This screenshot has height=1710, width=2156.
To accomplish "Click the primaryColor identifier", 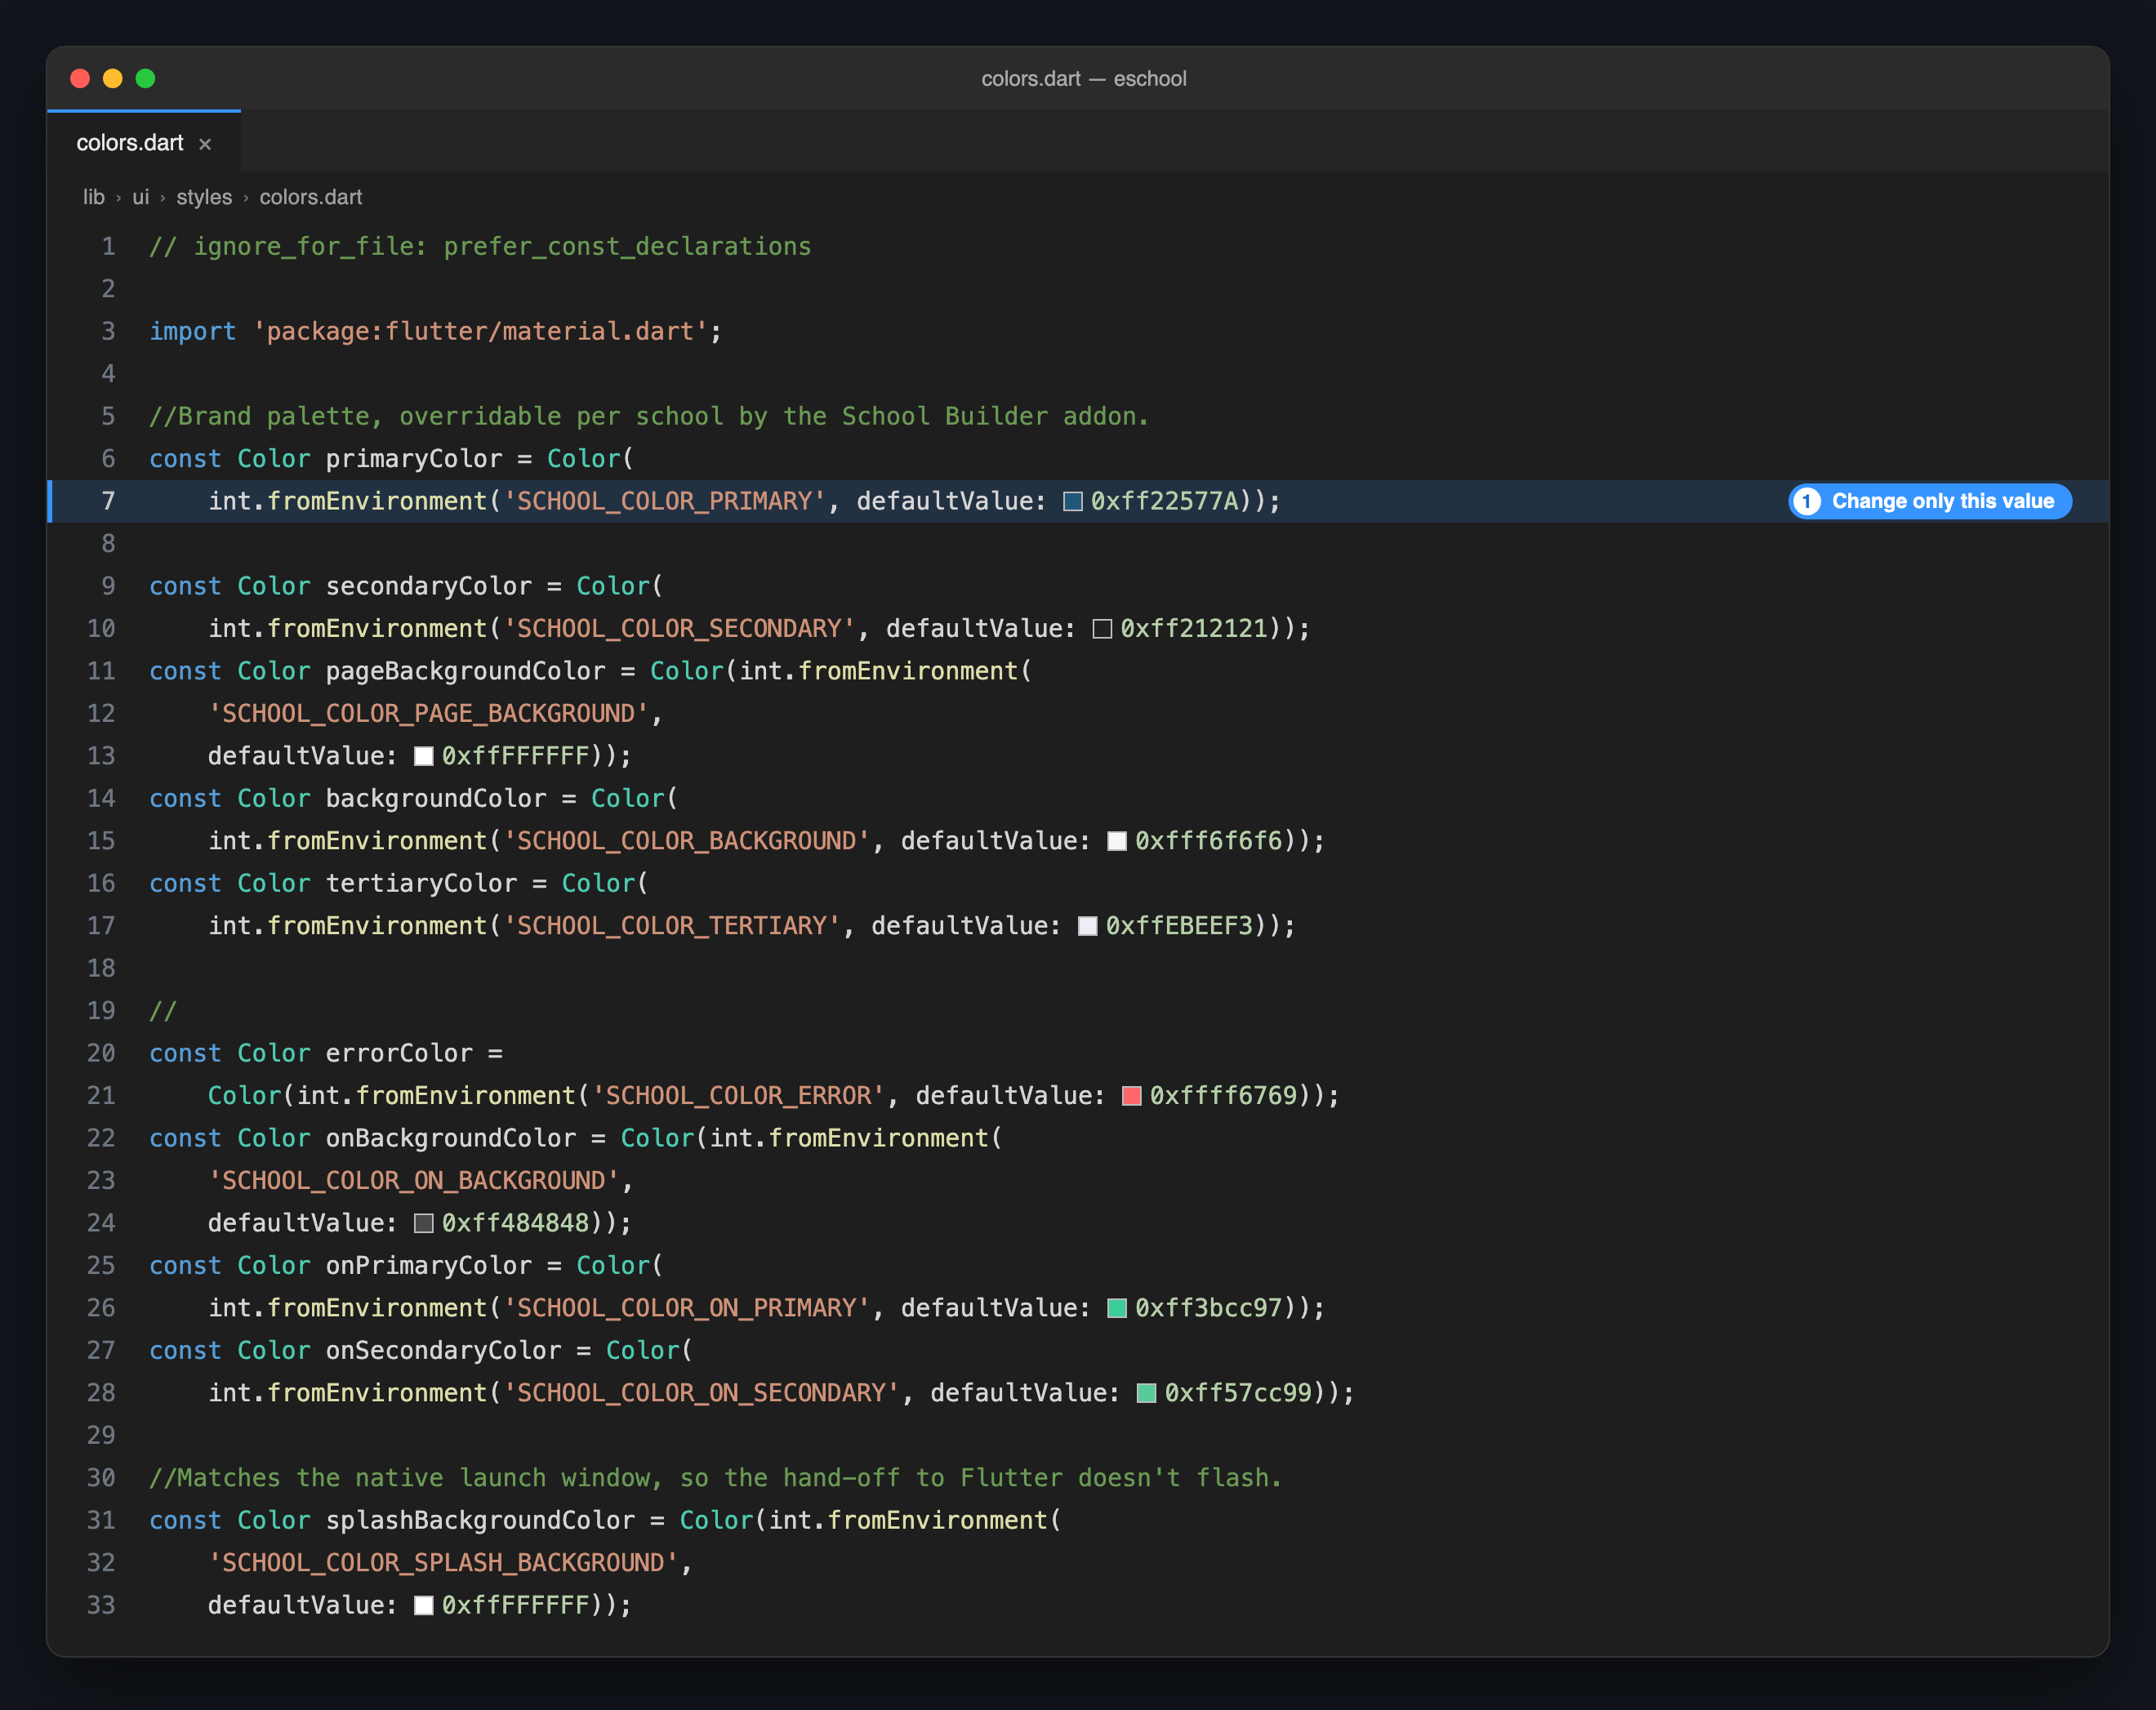I will click(x=414, y=459).
